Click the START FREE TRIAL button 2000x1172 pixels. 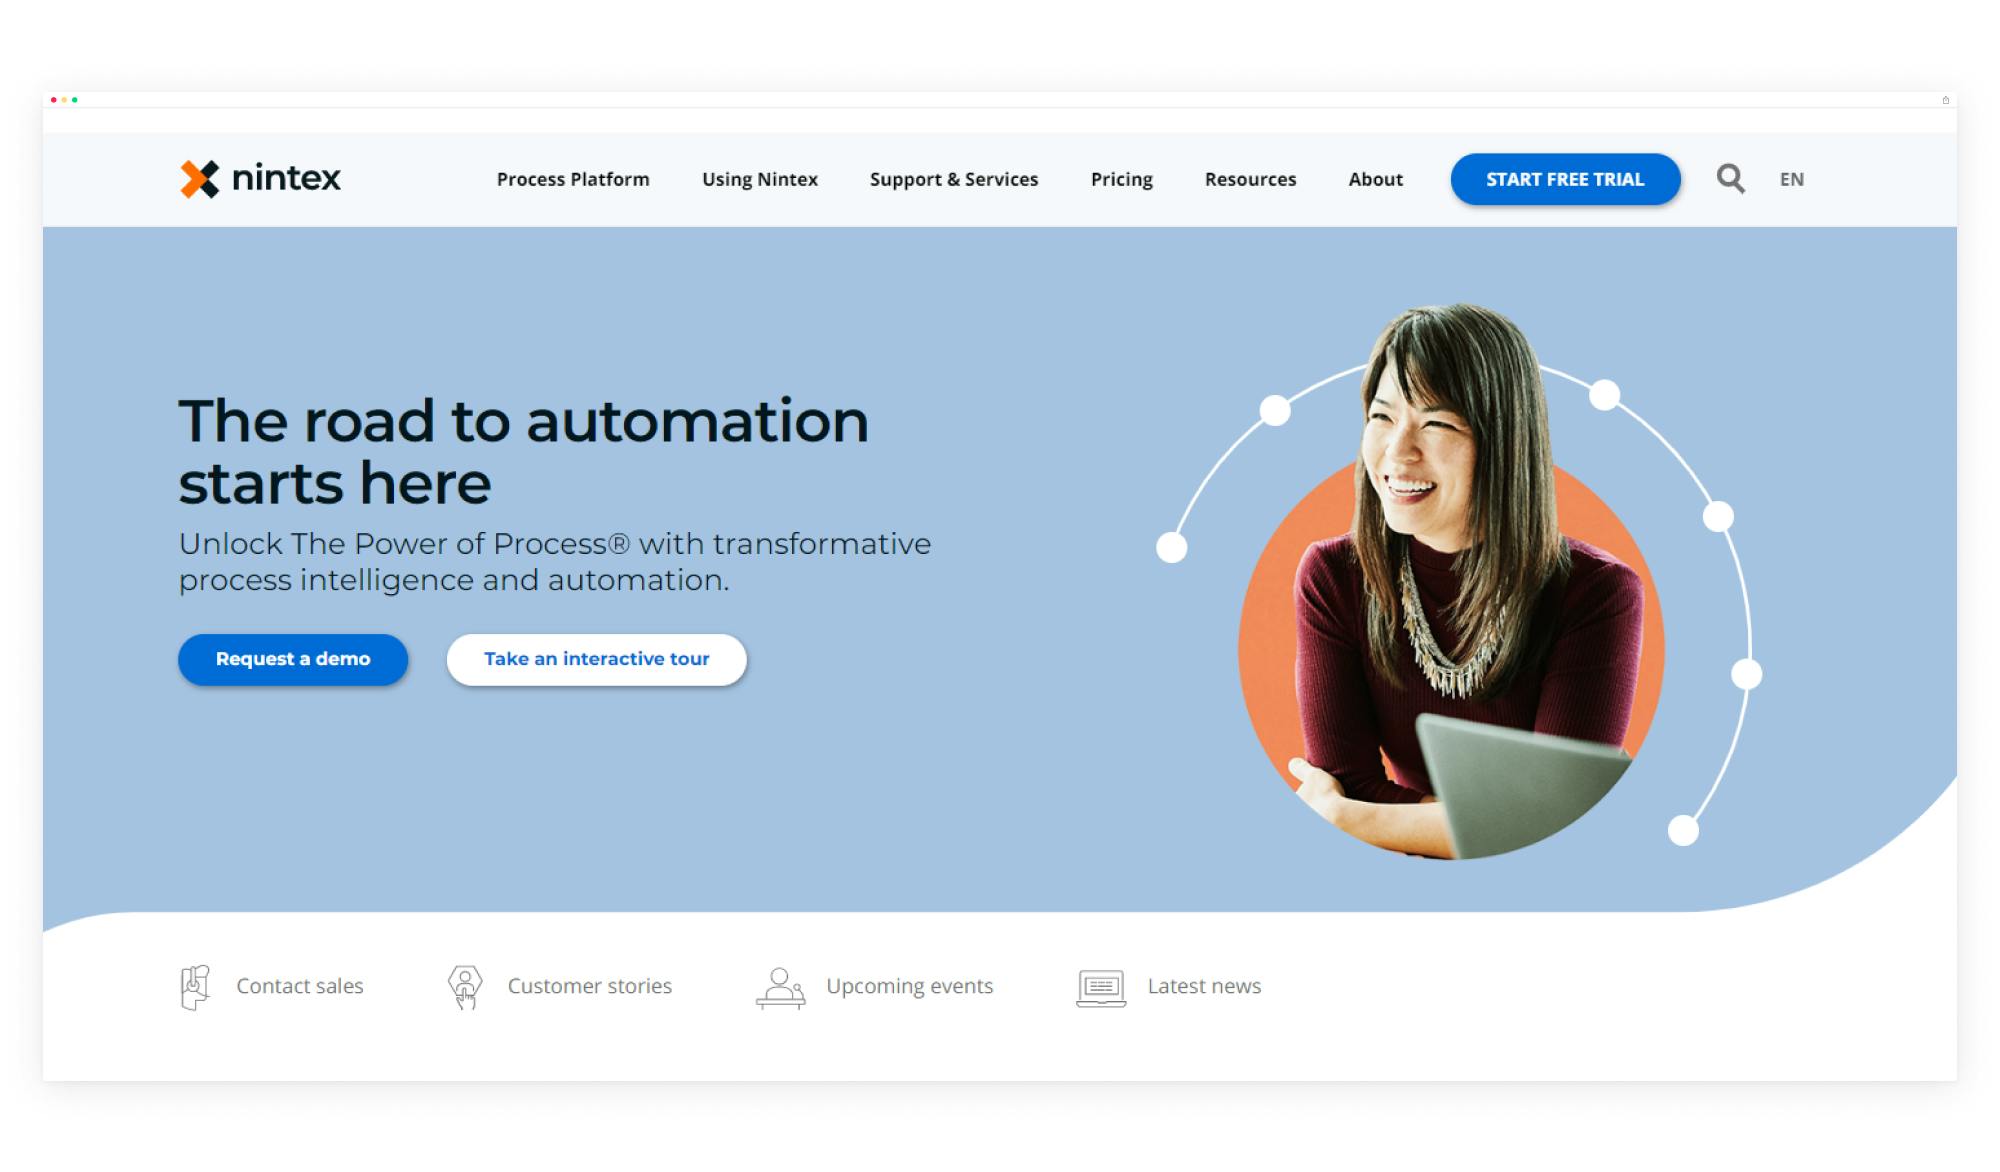[x=1565, y=179]
